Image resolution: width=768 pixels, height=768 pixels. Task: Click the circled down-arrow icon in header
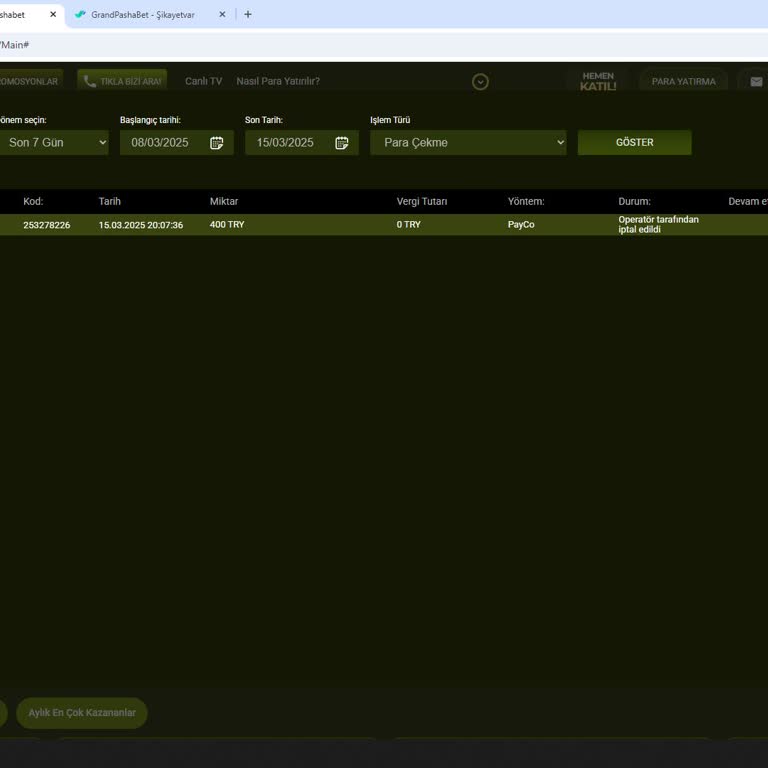(480, 82)
